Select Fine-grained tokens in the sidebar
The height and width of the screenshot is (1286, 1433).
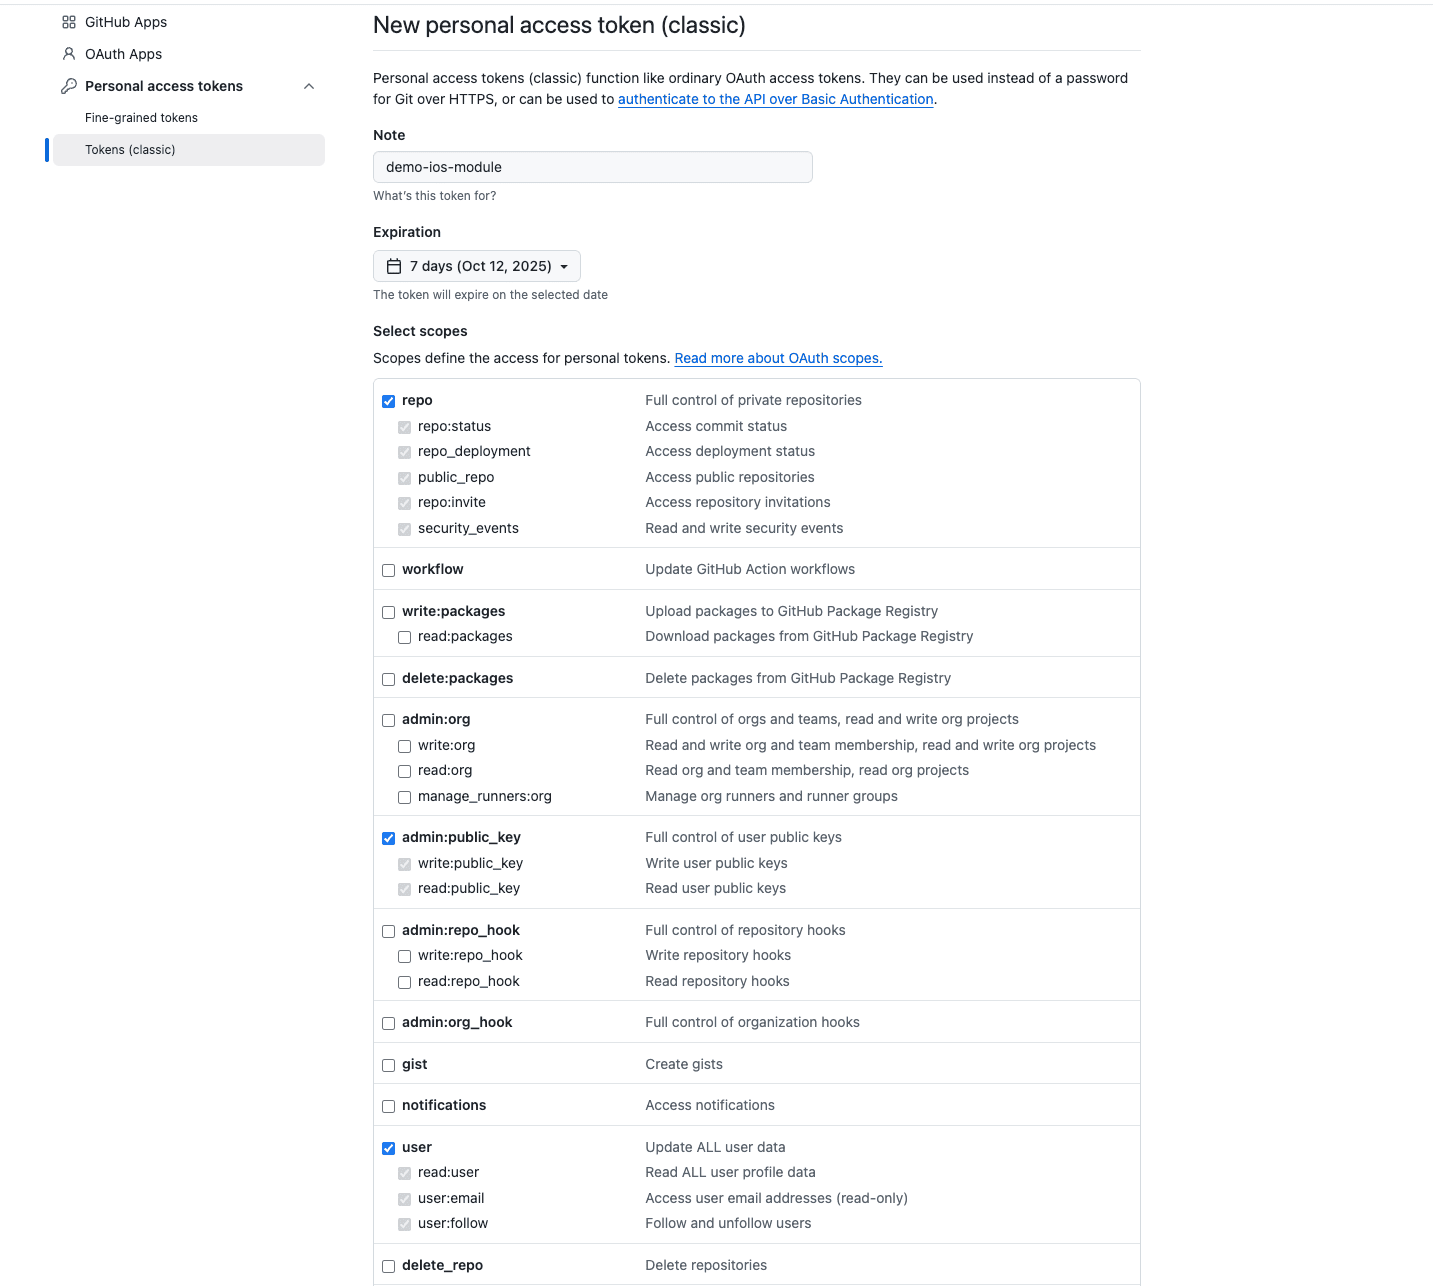click(141, 117)
